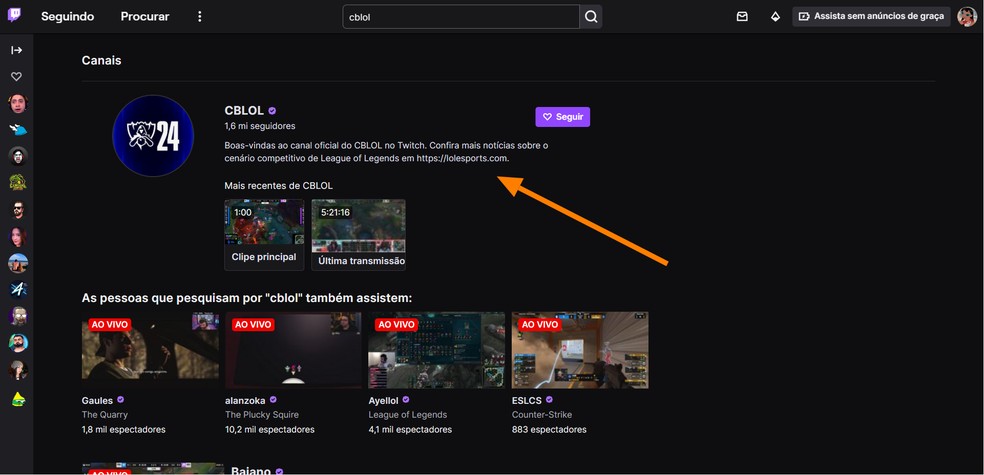Image resolution: width=984 pixels, height=475 pixels.
Task: Select the 4,1 mil espectadores text
Action: [x=410, y=430]
